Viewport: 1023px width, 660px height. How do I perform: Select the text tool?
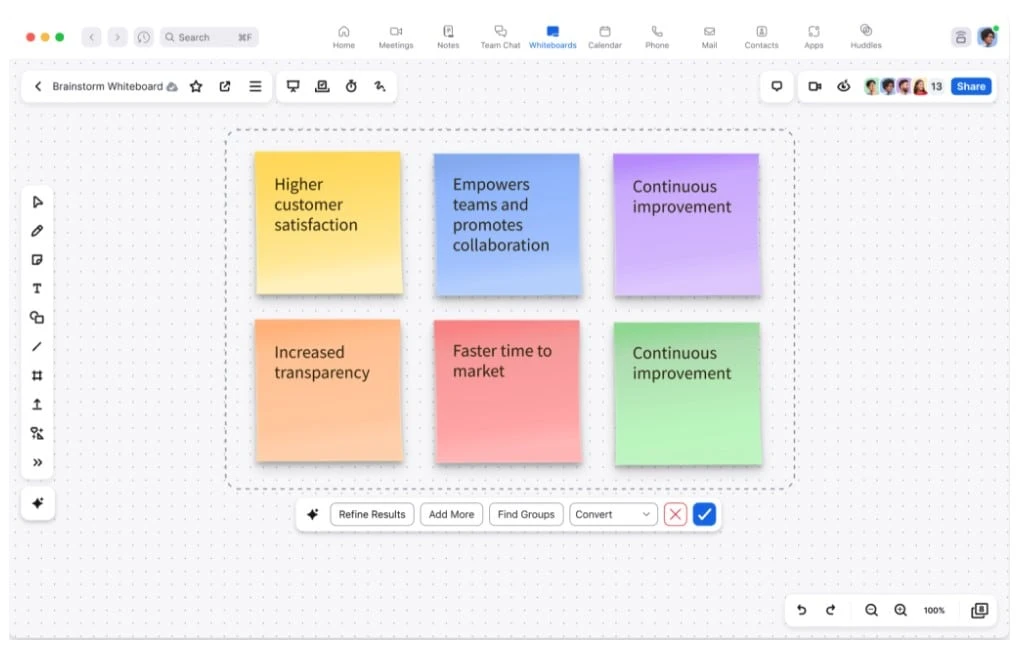(x=37, y=288)
